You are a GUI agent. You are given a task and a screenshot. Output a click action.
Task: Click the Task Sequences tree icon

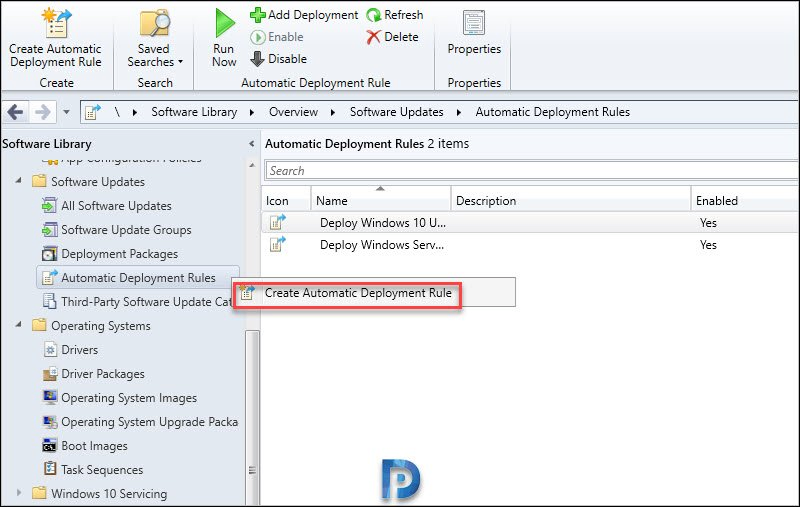click(x=49, y=468)
